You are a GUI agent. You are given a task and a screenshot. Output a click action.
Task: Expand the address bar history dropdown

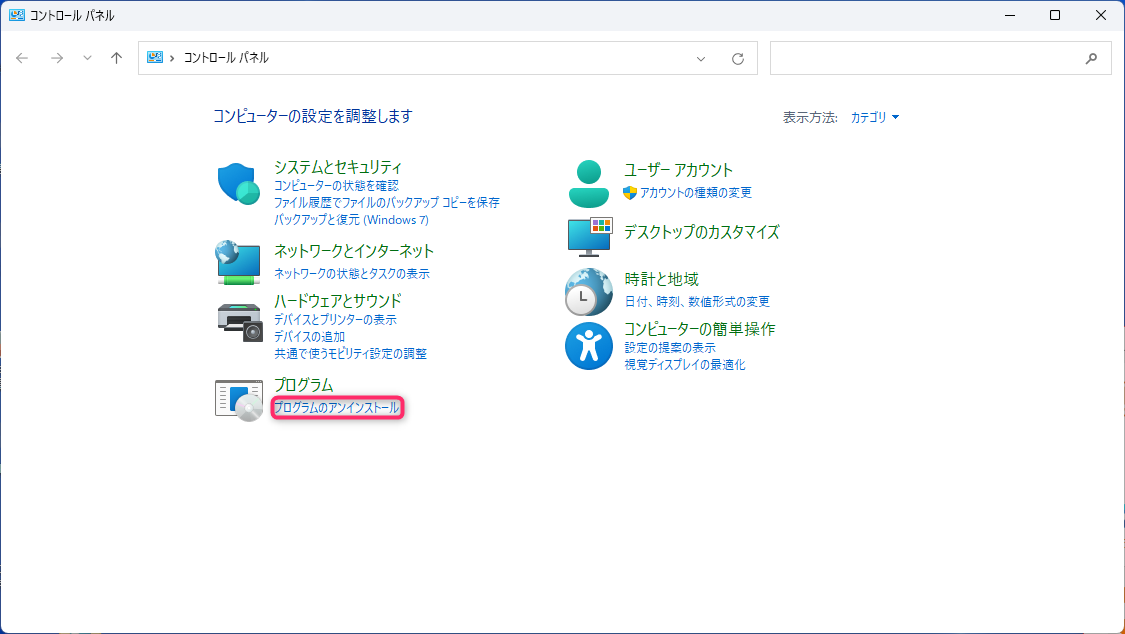tap(701, 59)
